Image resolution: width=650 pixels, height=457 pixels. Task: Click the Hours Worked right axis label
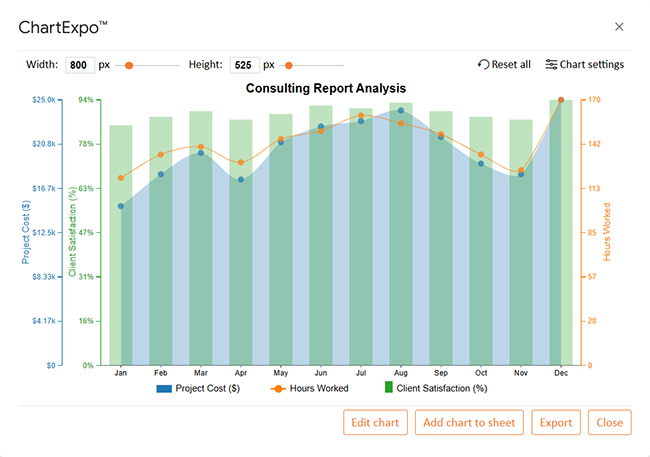pos(606,233)
